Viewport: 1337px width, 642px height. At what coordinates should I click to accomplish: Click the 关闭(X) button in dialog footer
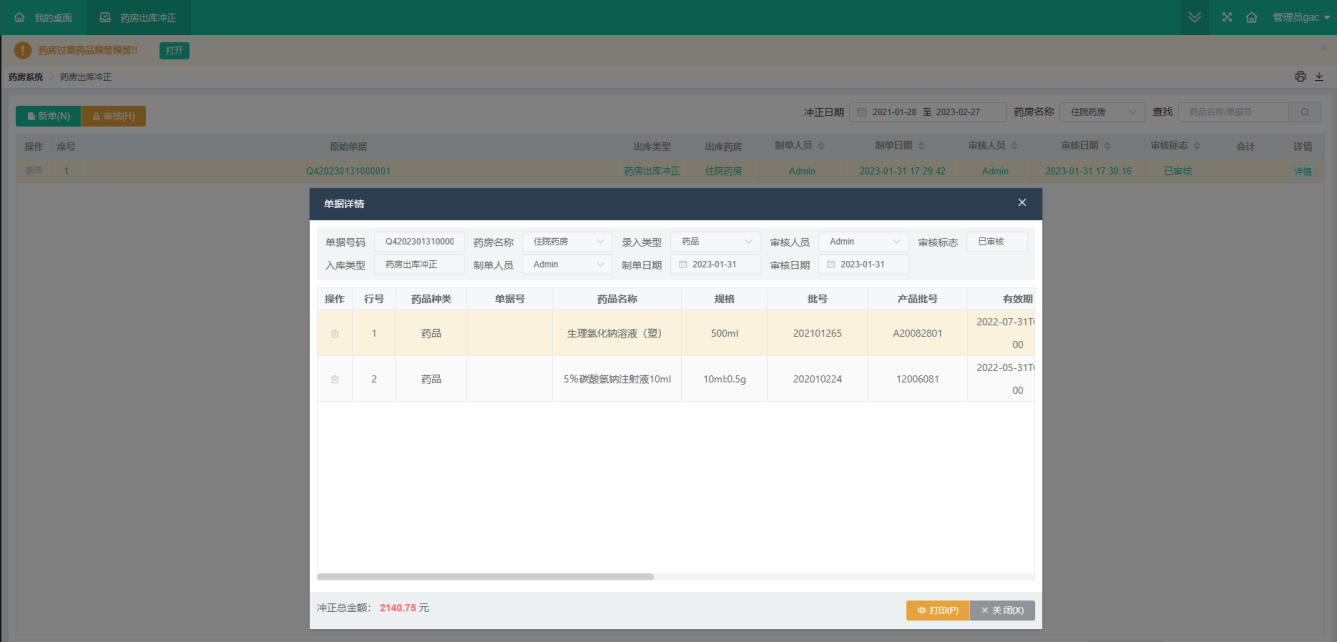(x=1002, y=610)
